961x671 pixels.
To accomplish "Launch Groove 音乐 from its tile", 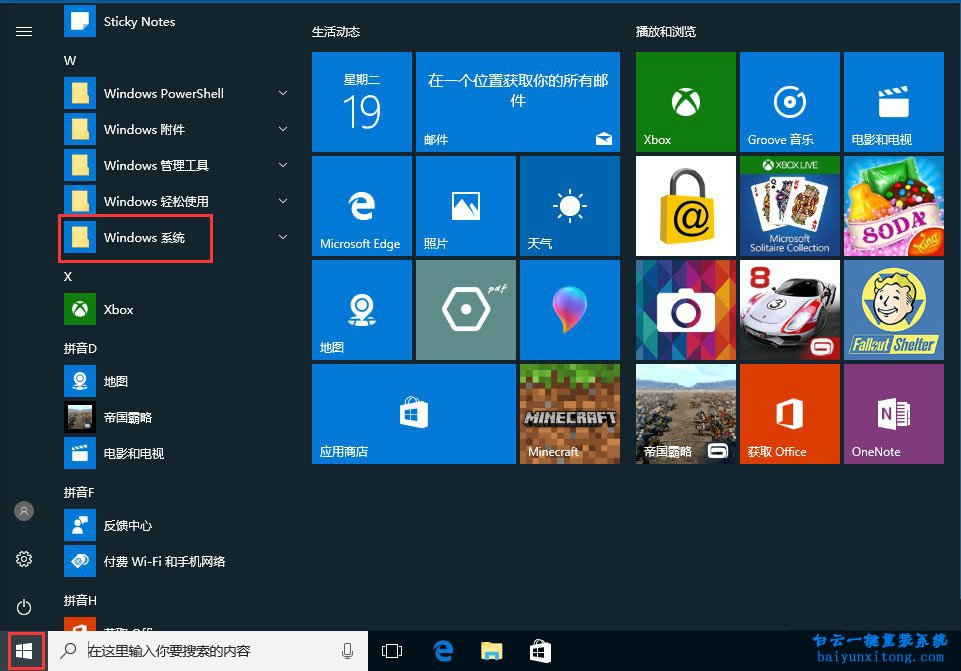I will 789,101.
